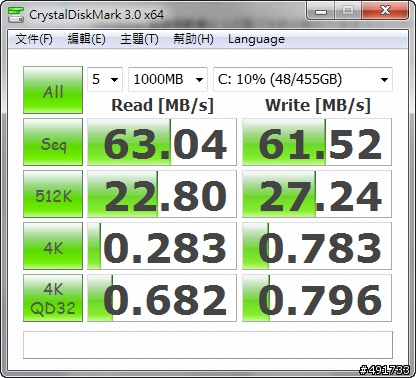The width and height of the screenshot is (416, 378).
Task: Run all benchmarks with All button
Action: 53,90
